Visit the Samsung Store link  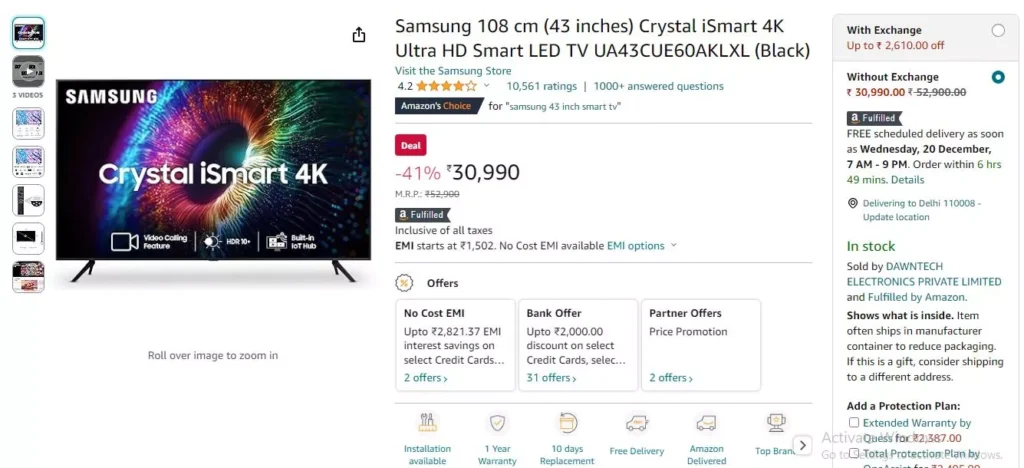[x=453, y=70]
